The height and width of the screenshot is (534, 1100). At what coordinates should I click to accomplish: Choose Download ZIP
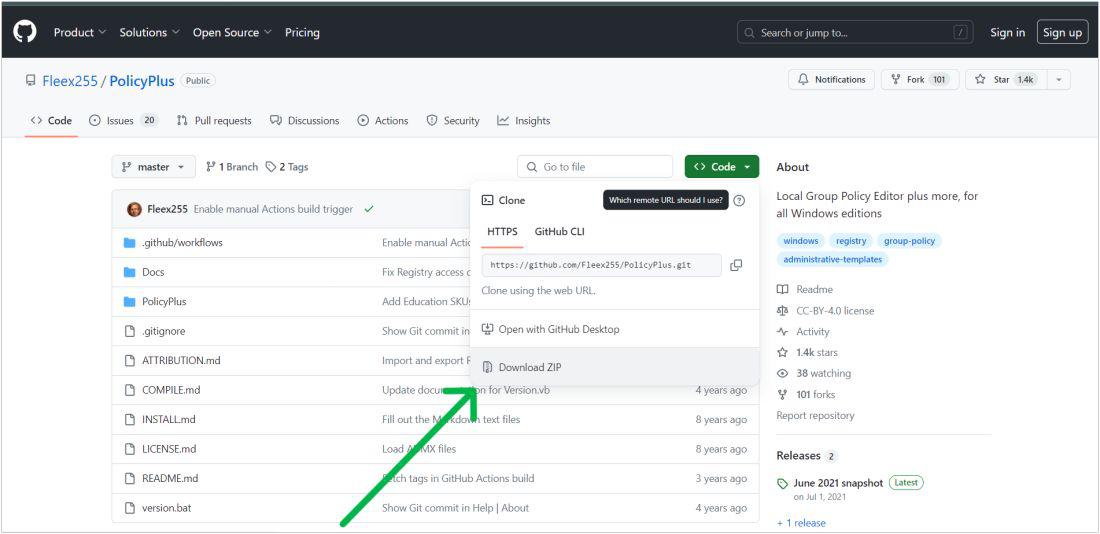[615, 367]
